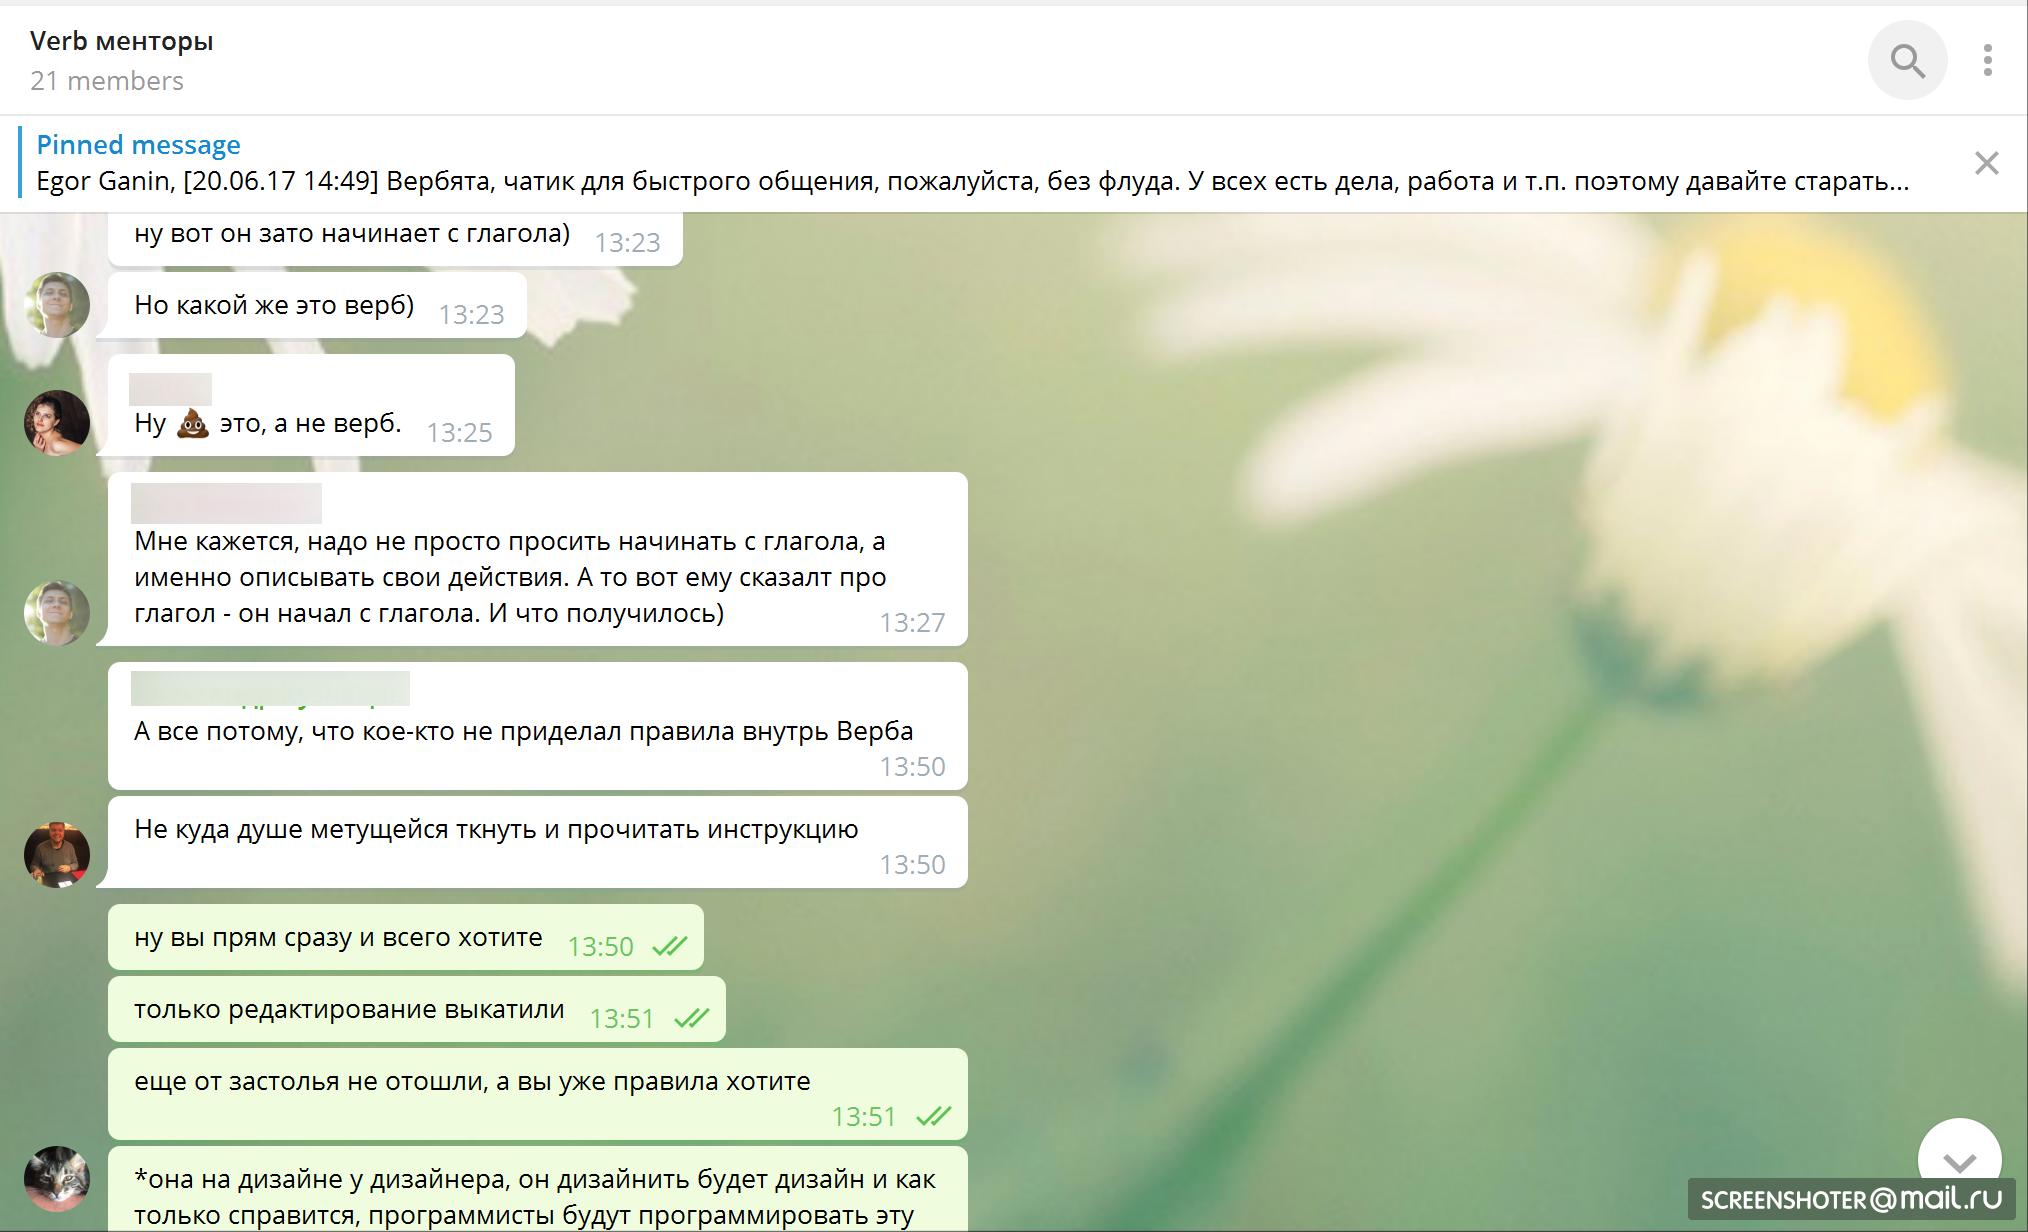View the 21 members list
This screenshot has height=1232, width=2028.
point(107,81)
